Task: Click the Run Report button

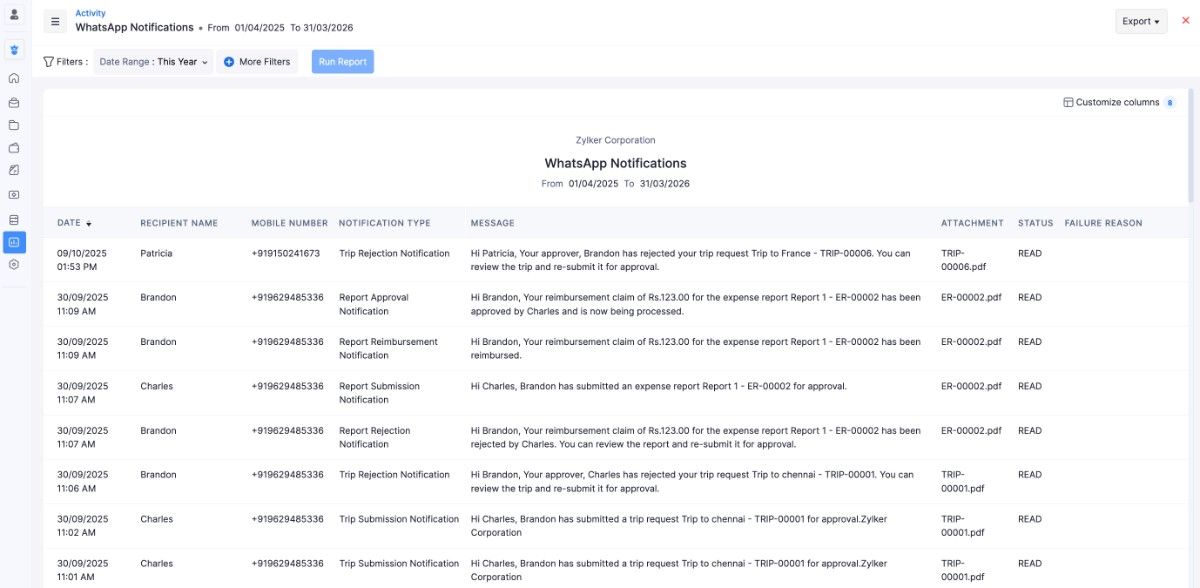Action: pyautogui.click(x=342, y=61)
